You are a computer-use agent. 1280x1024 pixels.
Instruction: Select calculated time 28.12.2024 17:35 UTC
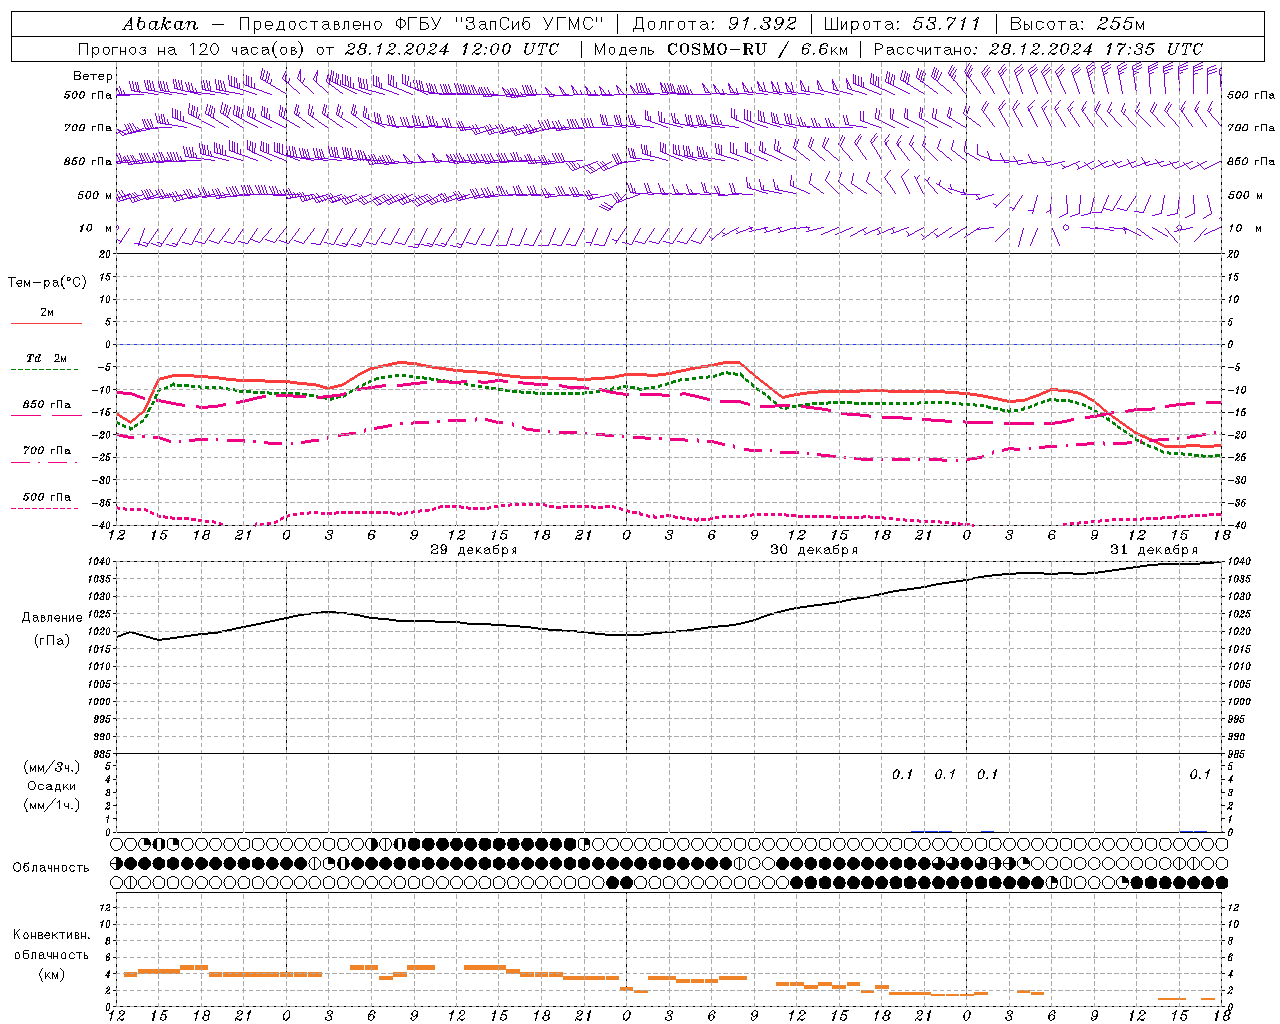coord(1096,49)
